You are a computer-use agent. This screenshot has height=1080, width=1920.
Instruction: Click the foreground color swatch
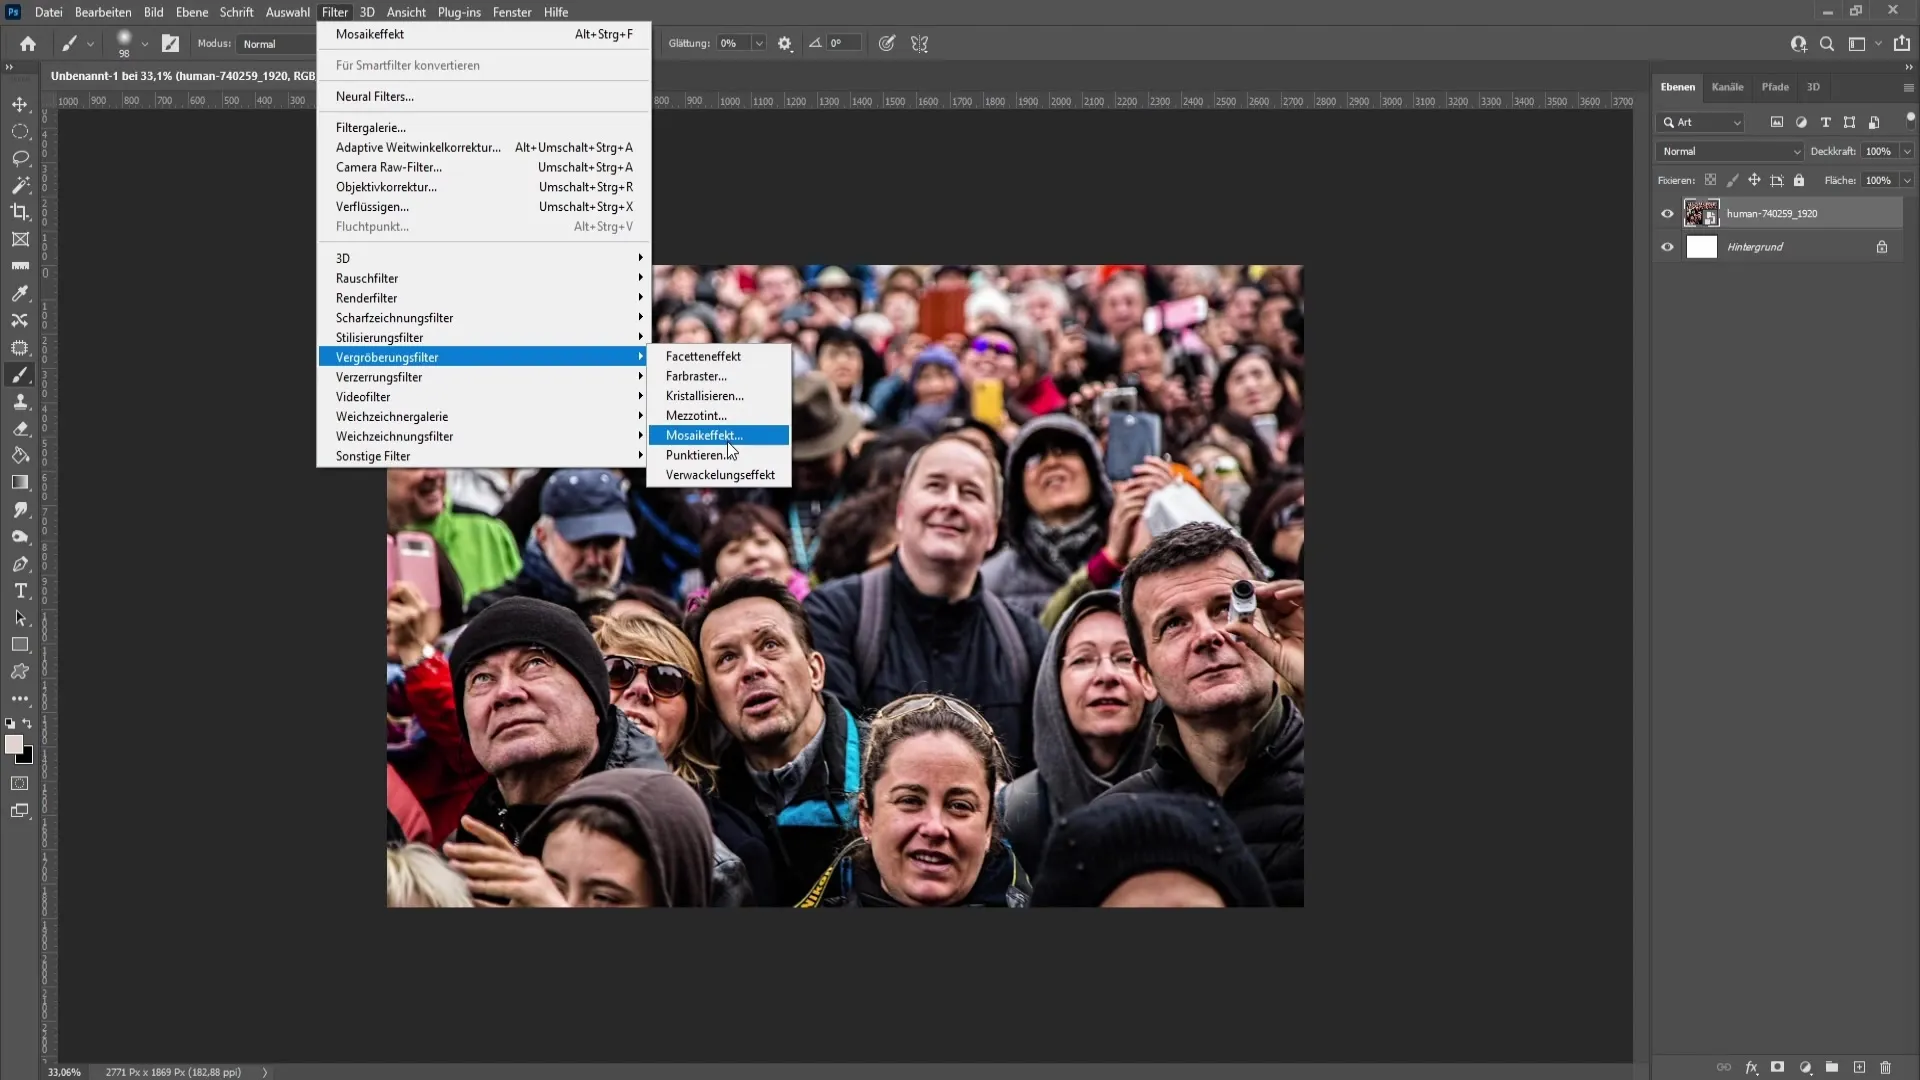point(13,744)
